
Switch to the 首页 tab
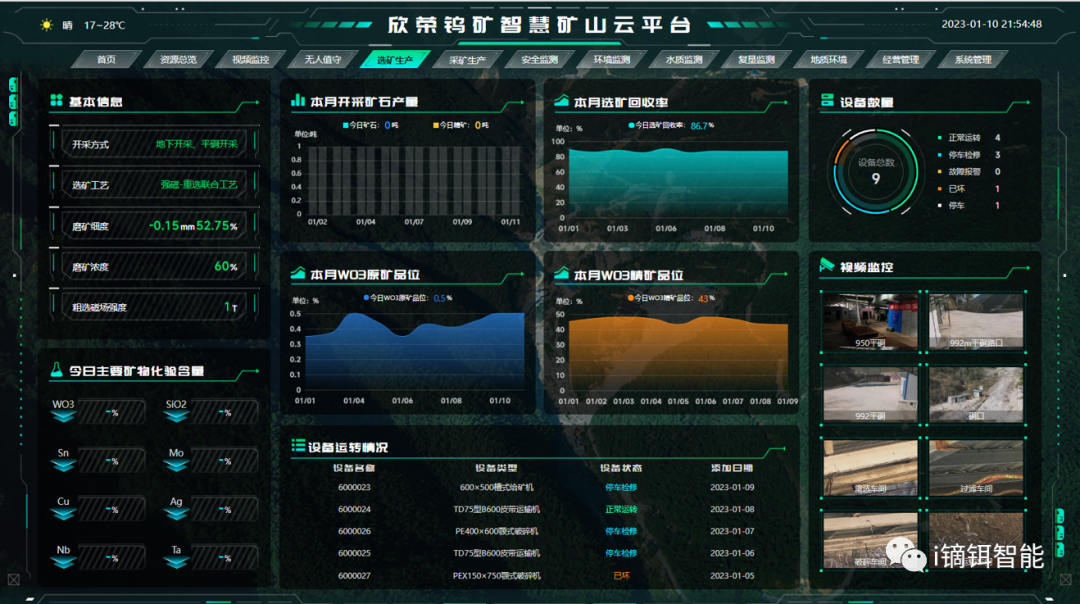(x=106, y=60)
